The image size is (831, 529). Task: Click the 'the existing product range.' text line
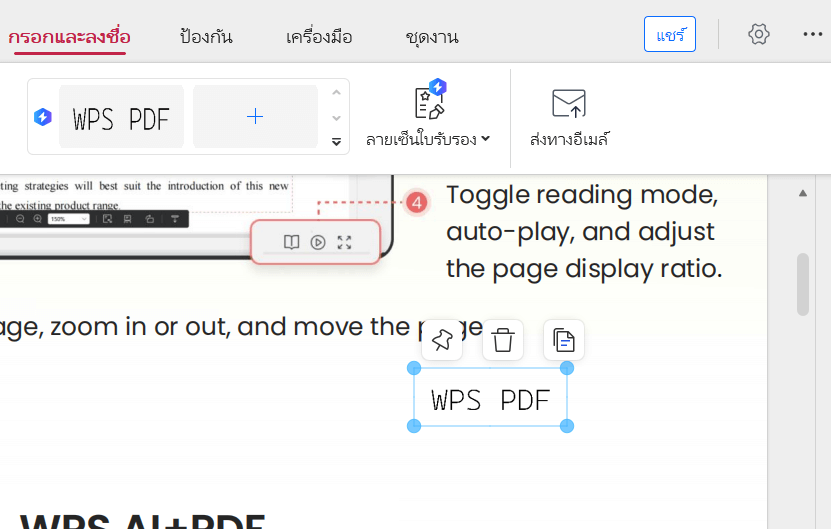tap(59, 206)
